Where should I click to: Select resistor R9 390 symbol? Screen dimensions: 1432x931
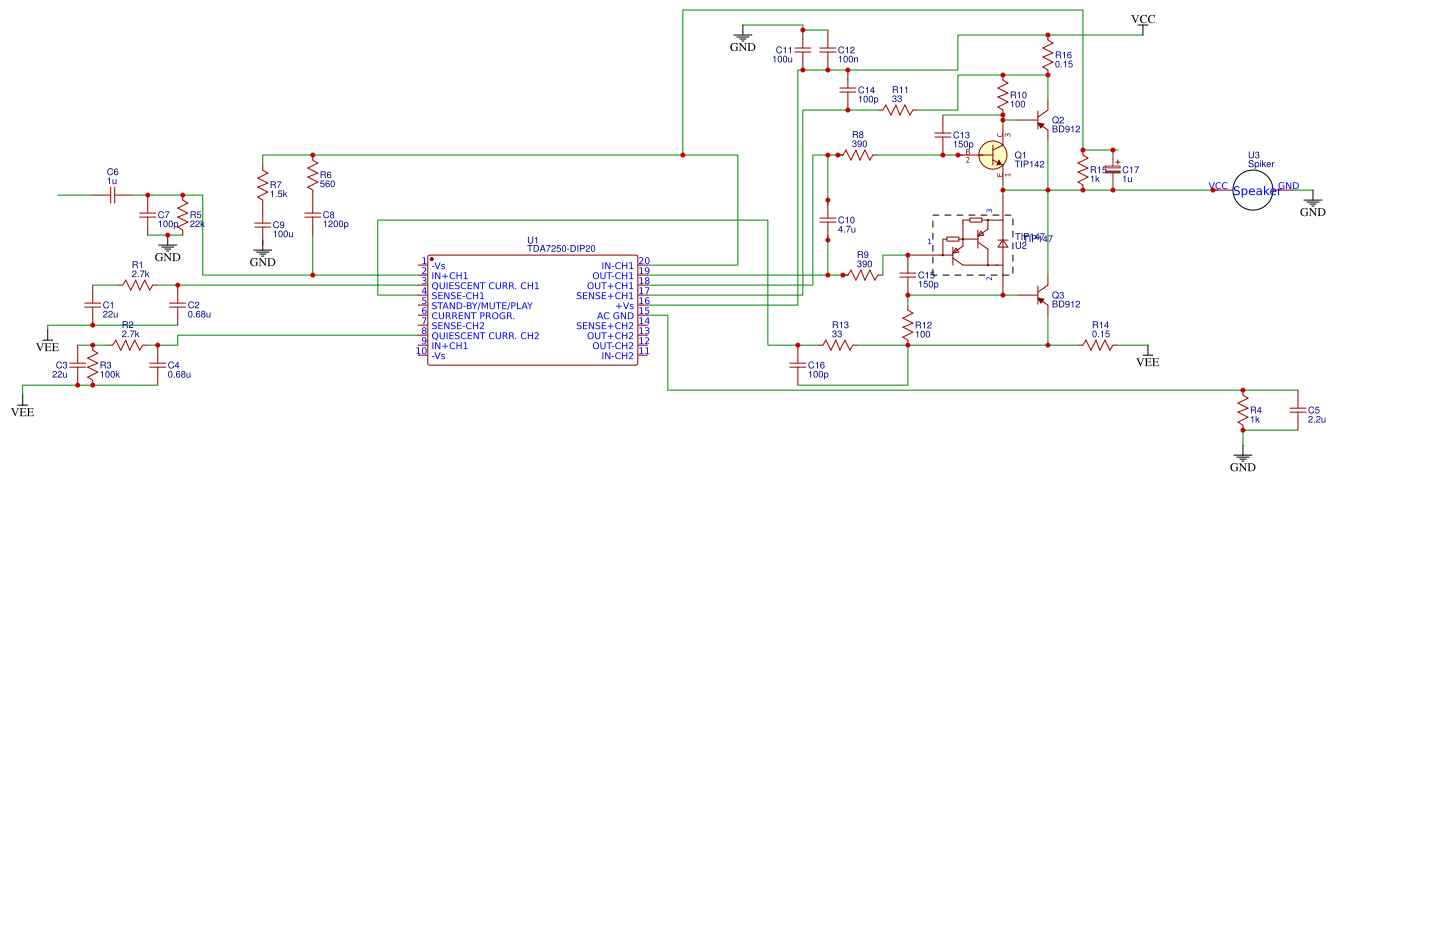(x=863, y=275)
